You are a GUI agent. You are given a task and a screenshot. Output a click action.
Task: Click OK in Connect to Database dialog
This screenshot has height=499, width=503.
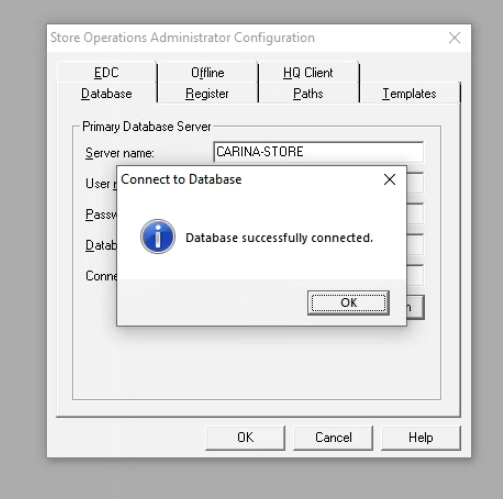click(348, 303)
